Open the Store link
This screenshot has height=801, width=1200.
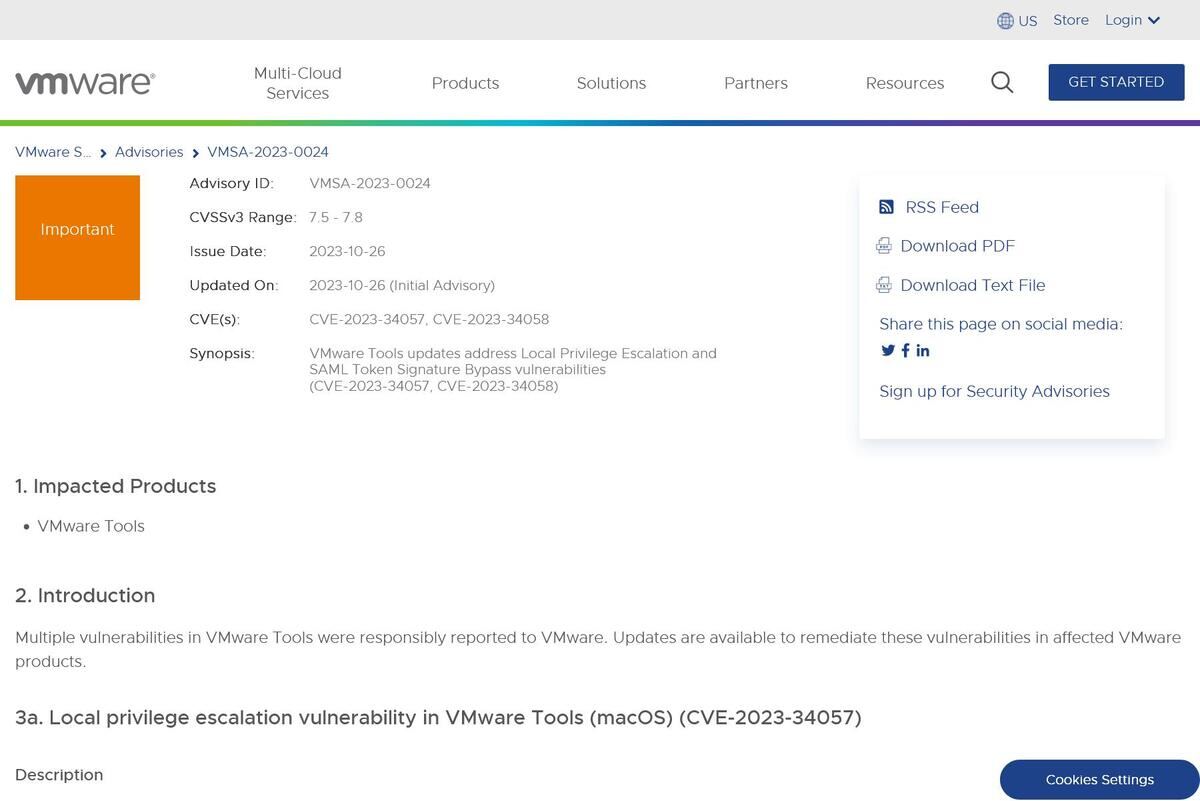[1071, 20]
